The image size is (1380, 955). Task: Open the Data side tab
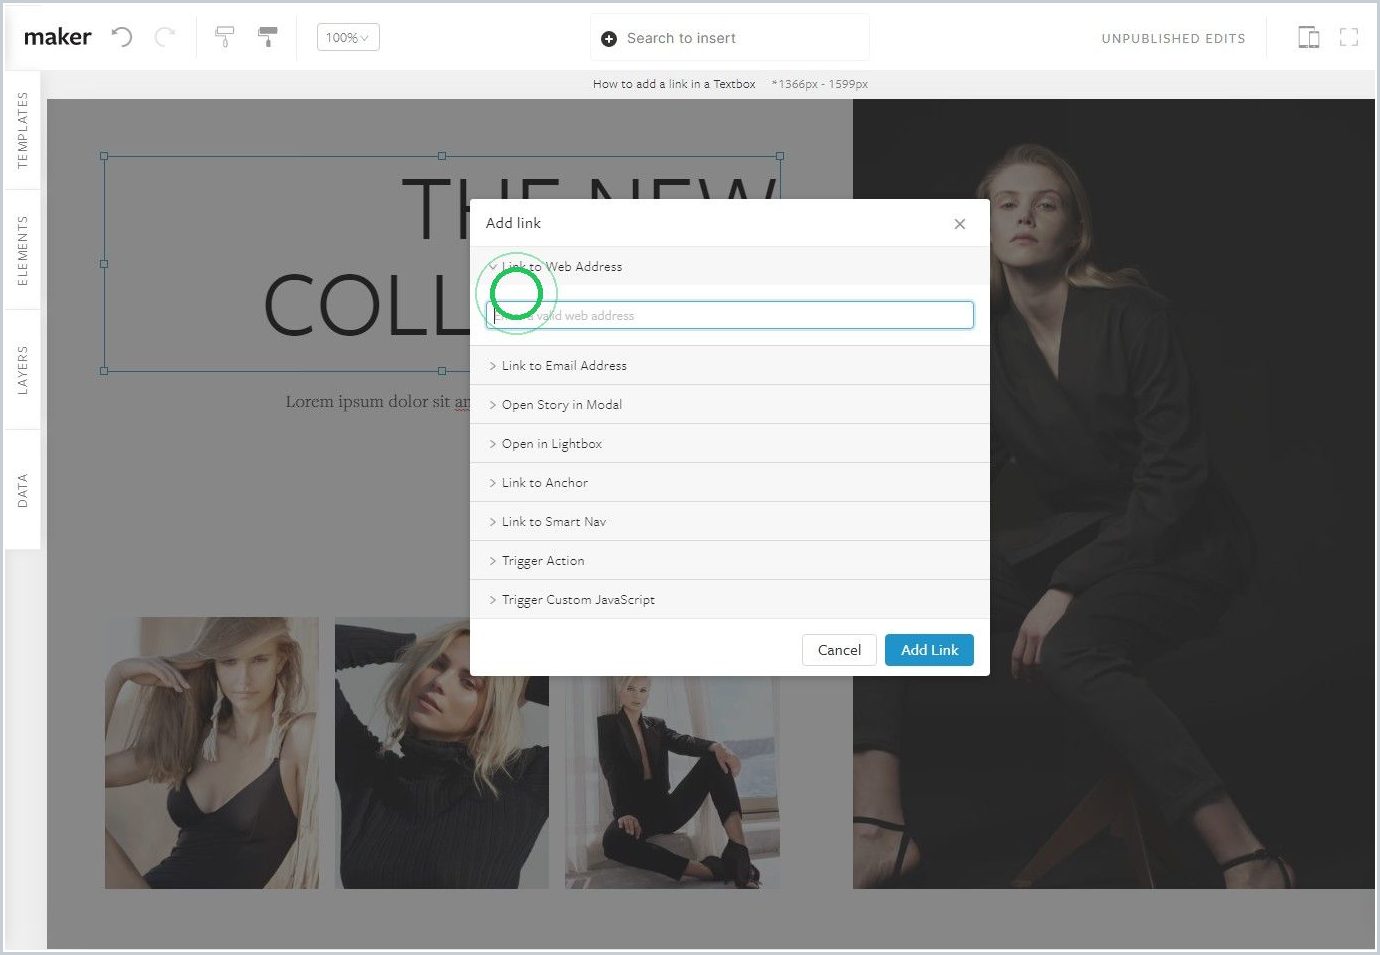click(22, 490)
